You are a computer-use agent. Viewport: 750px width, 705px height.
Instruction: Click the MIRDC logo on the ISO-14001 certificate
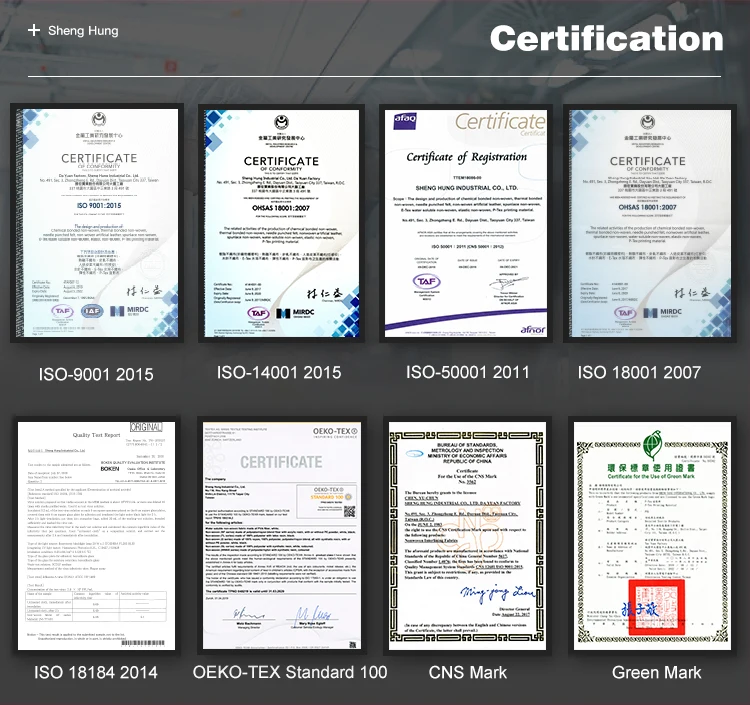click(295, 313)
